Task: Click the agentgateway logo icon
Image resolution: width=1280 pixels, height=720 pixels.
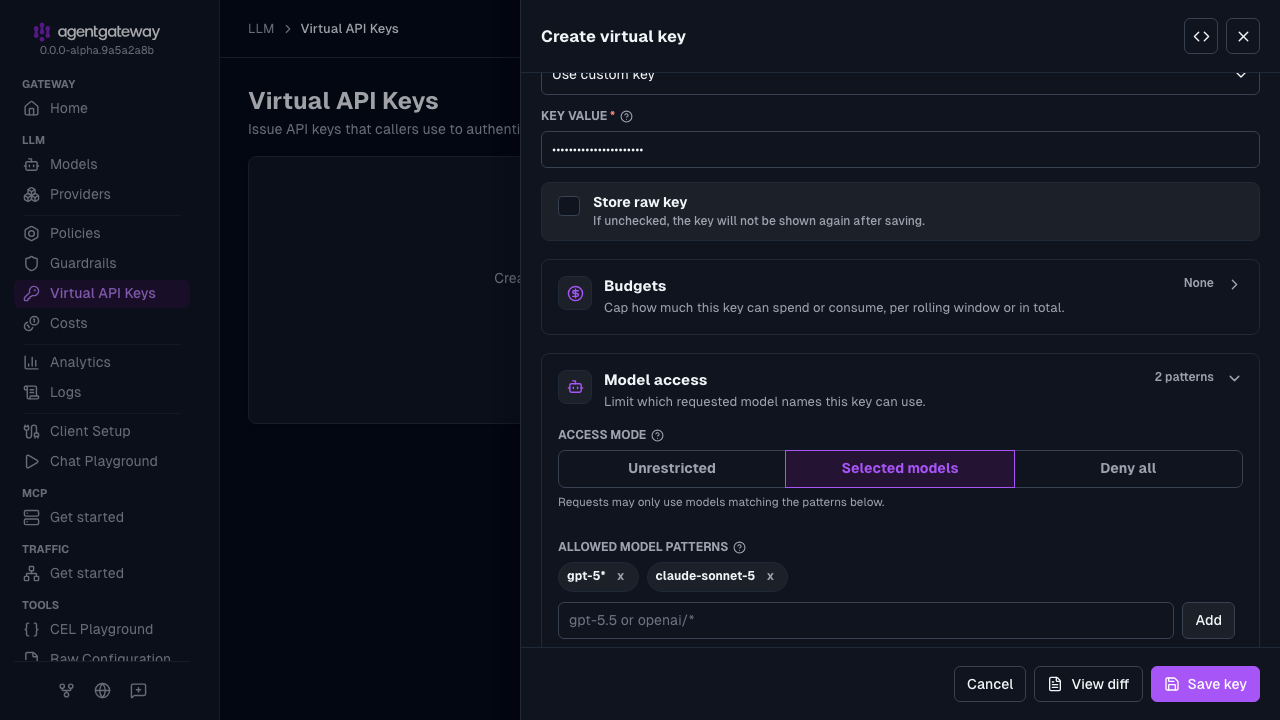Action: point(42,32)
